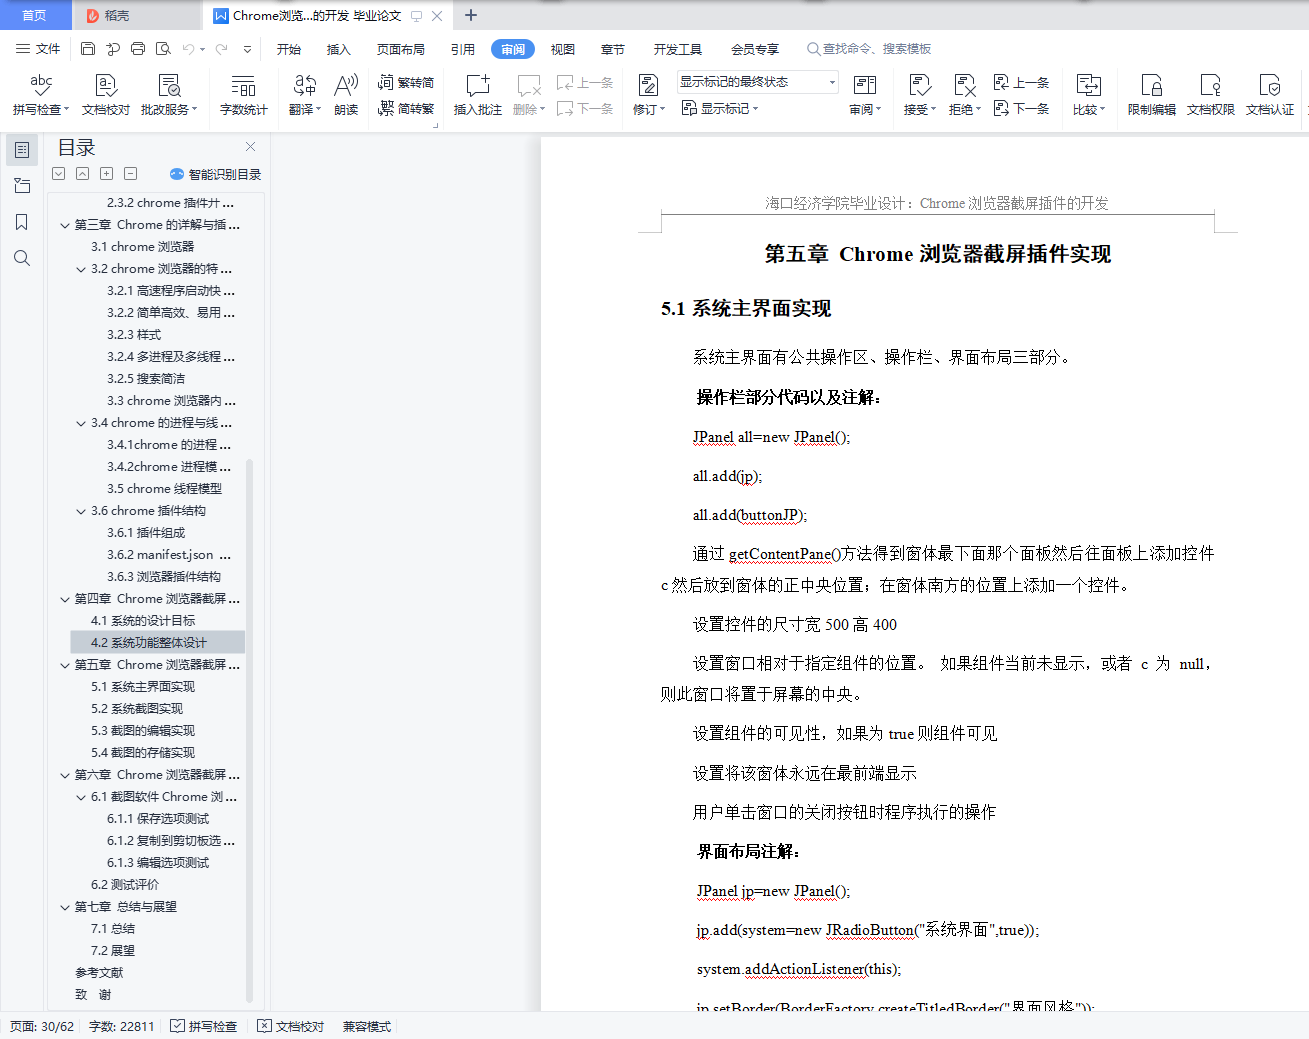Open the 文档校对 proofreading tool
1309x1039 pixels.
click(x=106, y=95)
